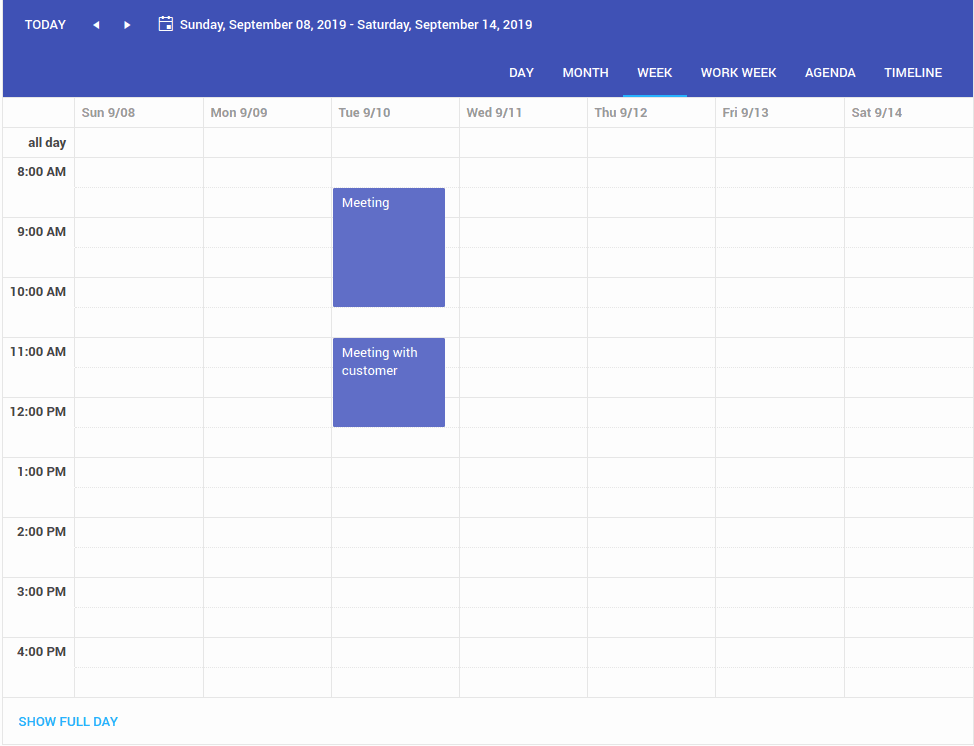Open the AGENDA view tab

[x=830, y=73]
